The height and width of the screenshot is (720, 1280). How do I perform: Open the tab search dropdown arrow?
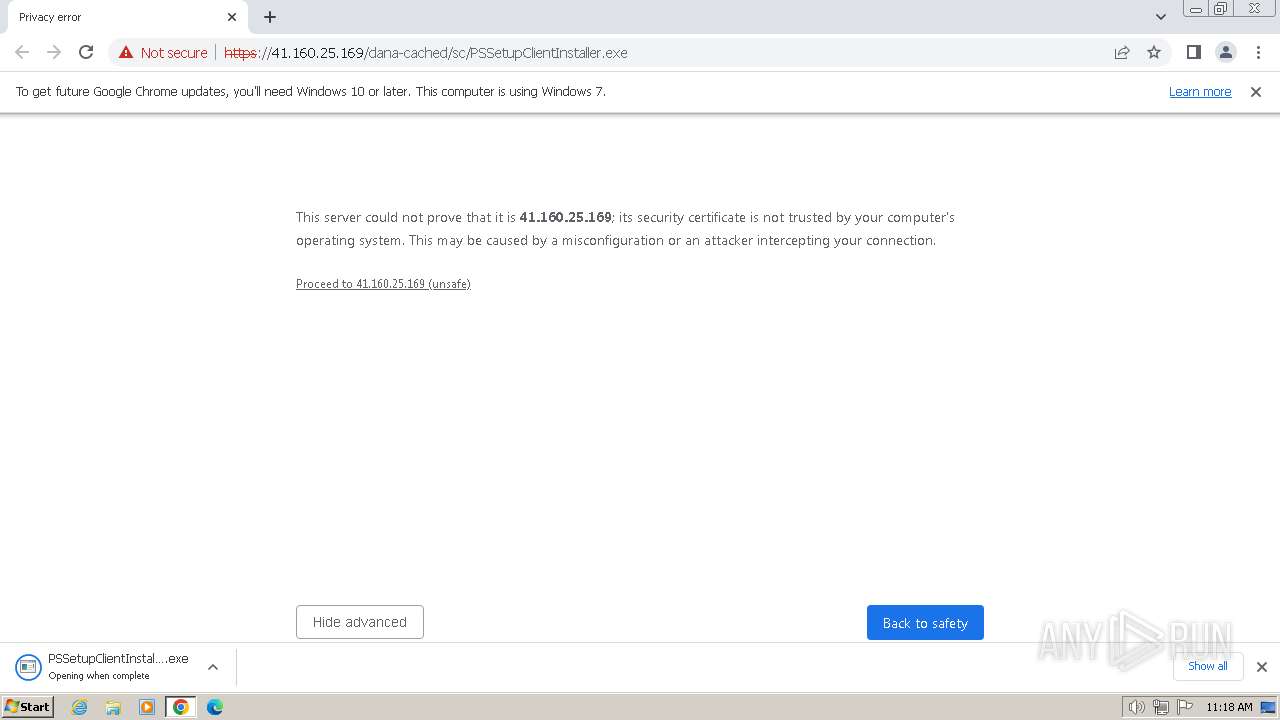(x=1160, y=17)
